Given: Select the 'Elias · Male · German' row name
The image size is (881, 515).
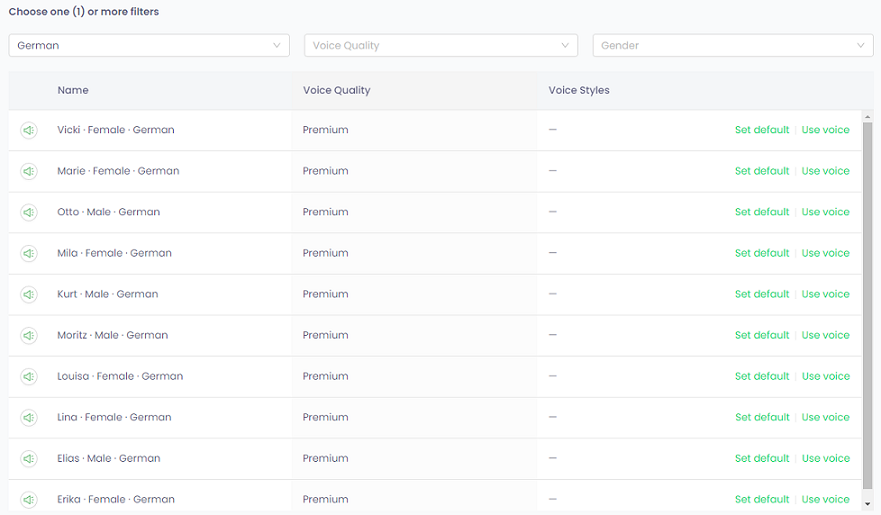Looking at the screenshot, I should click(x=108, y=458).
